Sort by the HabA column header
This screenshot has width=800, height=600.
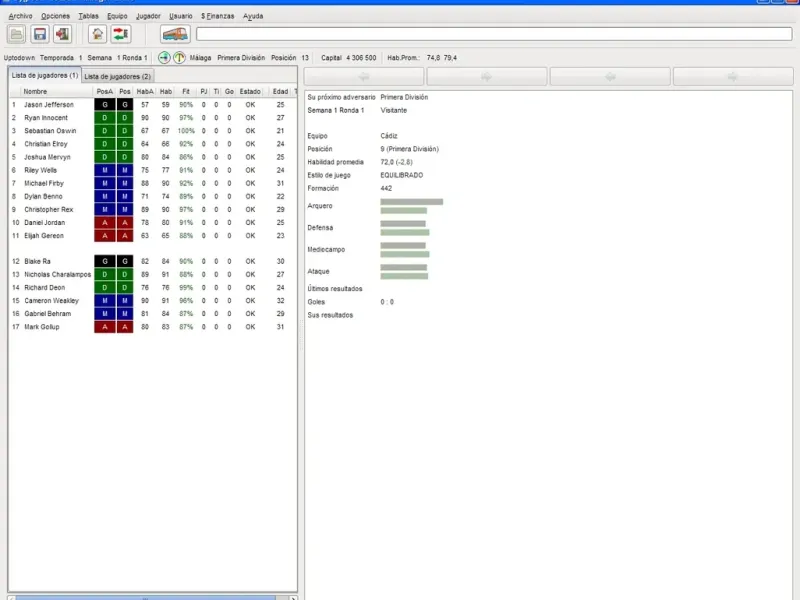coord(145,92)
